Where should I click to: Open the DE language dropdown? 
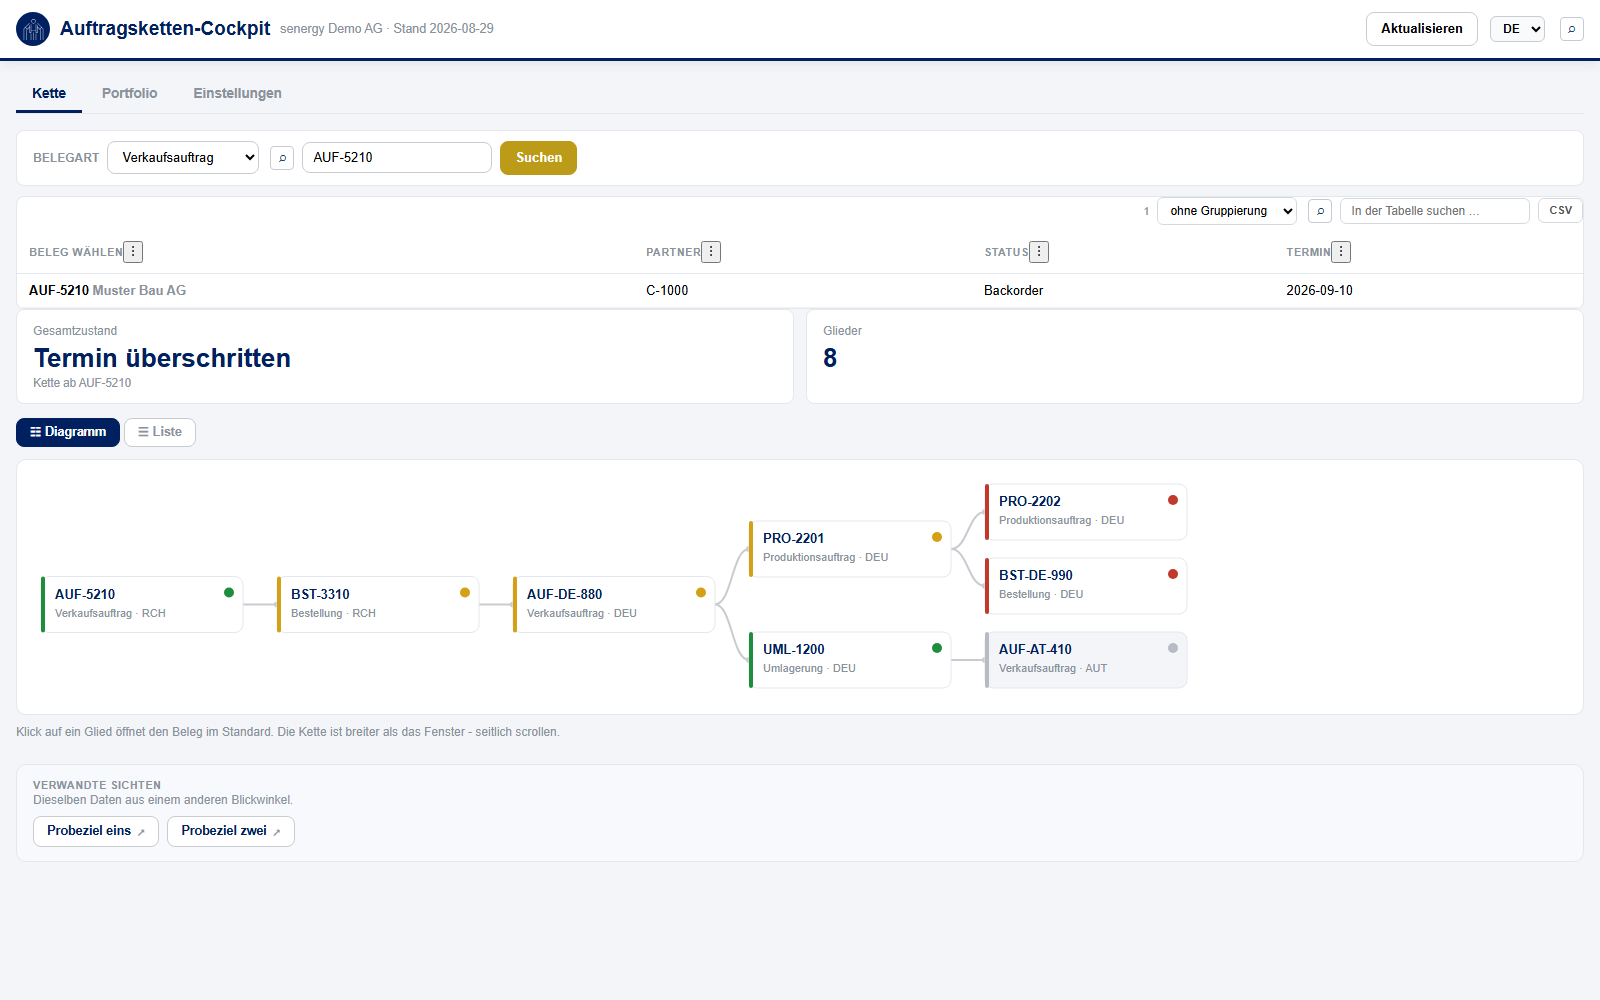coord(1517,29)
